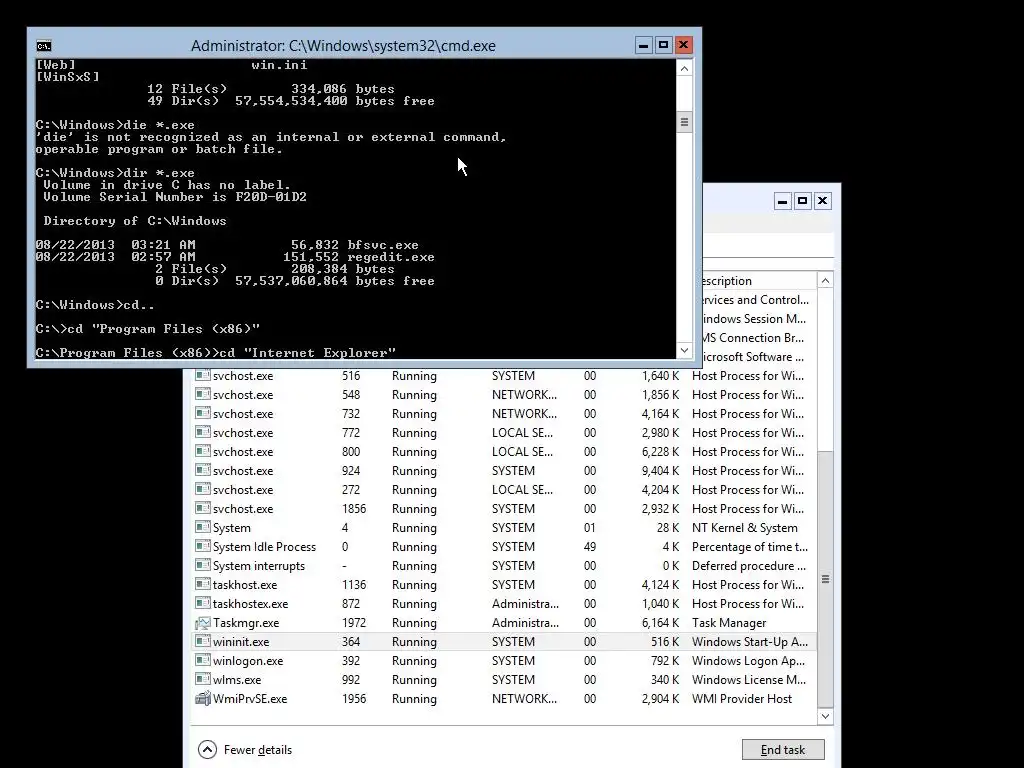
Task: Click the 'NT Kernel & System' description
Action: tap(744, 528)
